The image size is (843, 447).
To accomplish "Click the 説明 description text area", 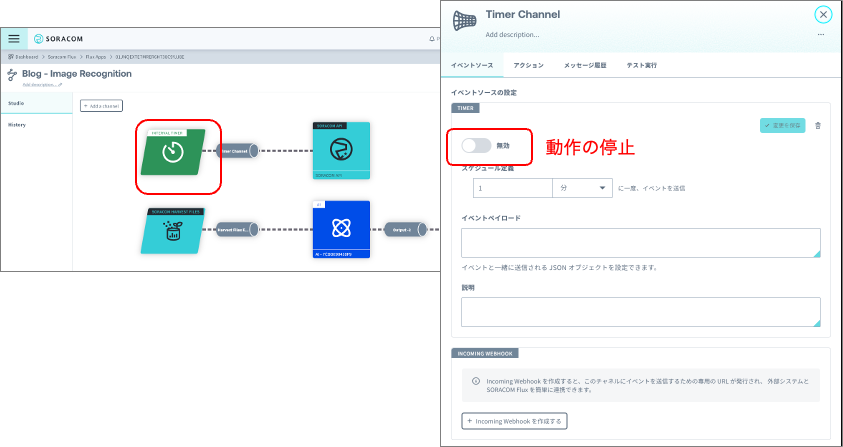I will pyautogui.click(x=641, y=312).
